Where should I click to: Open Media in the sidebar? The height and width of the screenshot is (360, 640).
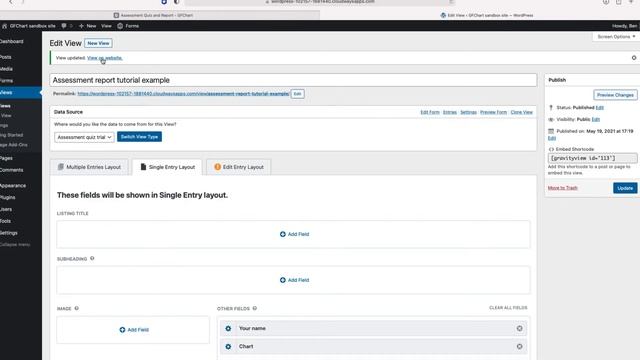tap(6, 69)
